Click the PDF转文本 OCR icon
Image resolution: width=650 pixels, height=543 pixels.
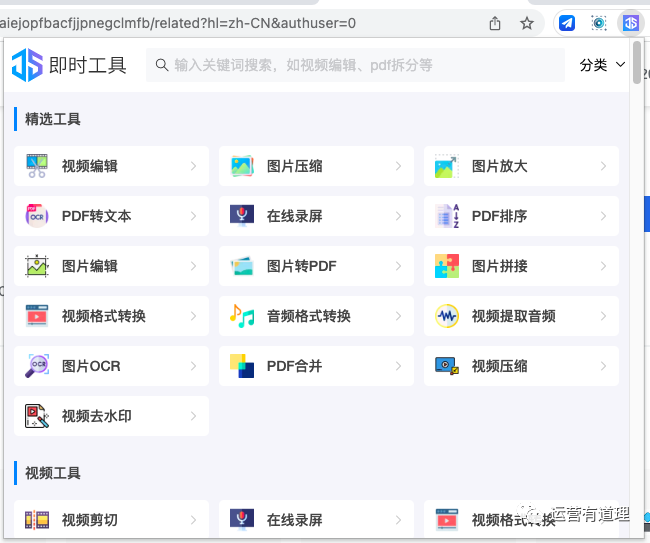pyautogui.click(x=37, y=216)
